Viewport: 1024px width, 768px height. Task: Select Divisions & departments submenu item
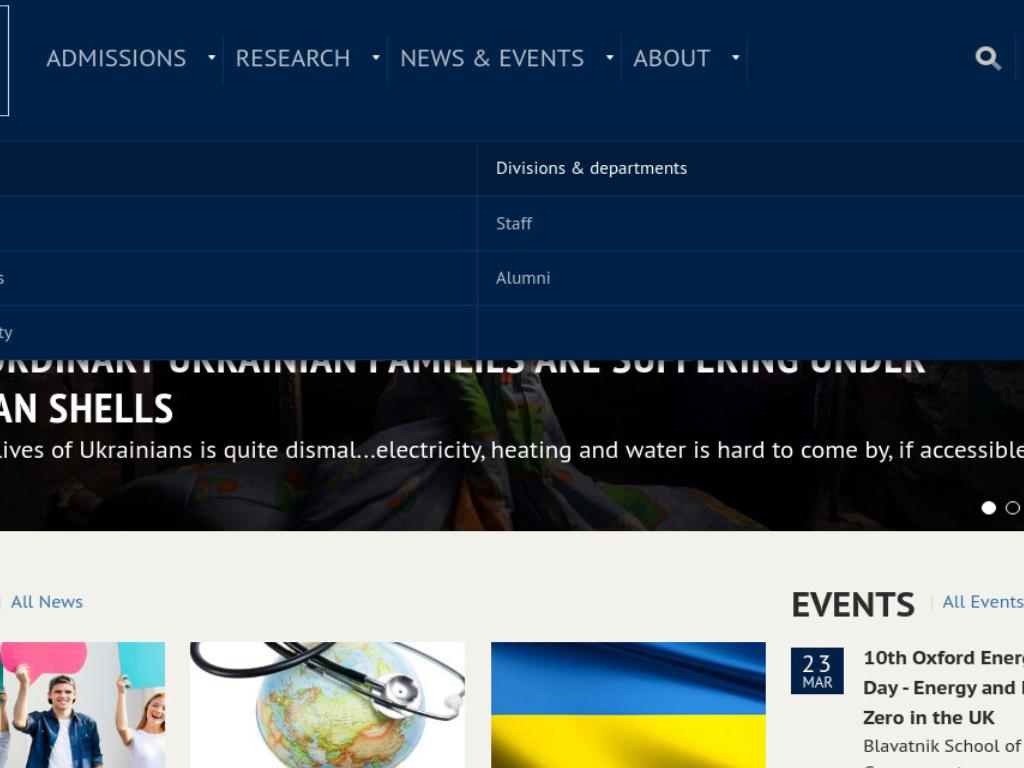[x=591, y=168]
